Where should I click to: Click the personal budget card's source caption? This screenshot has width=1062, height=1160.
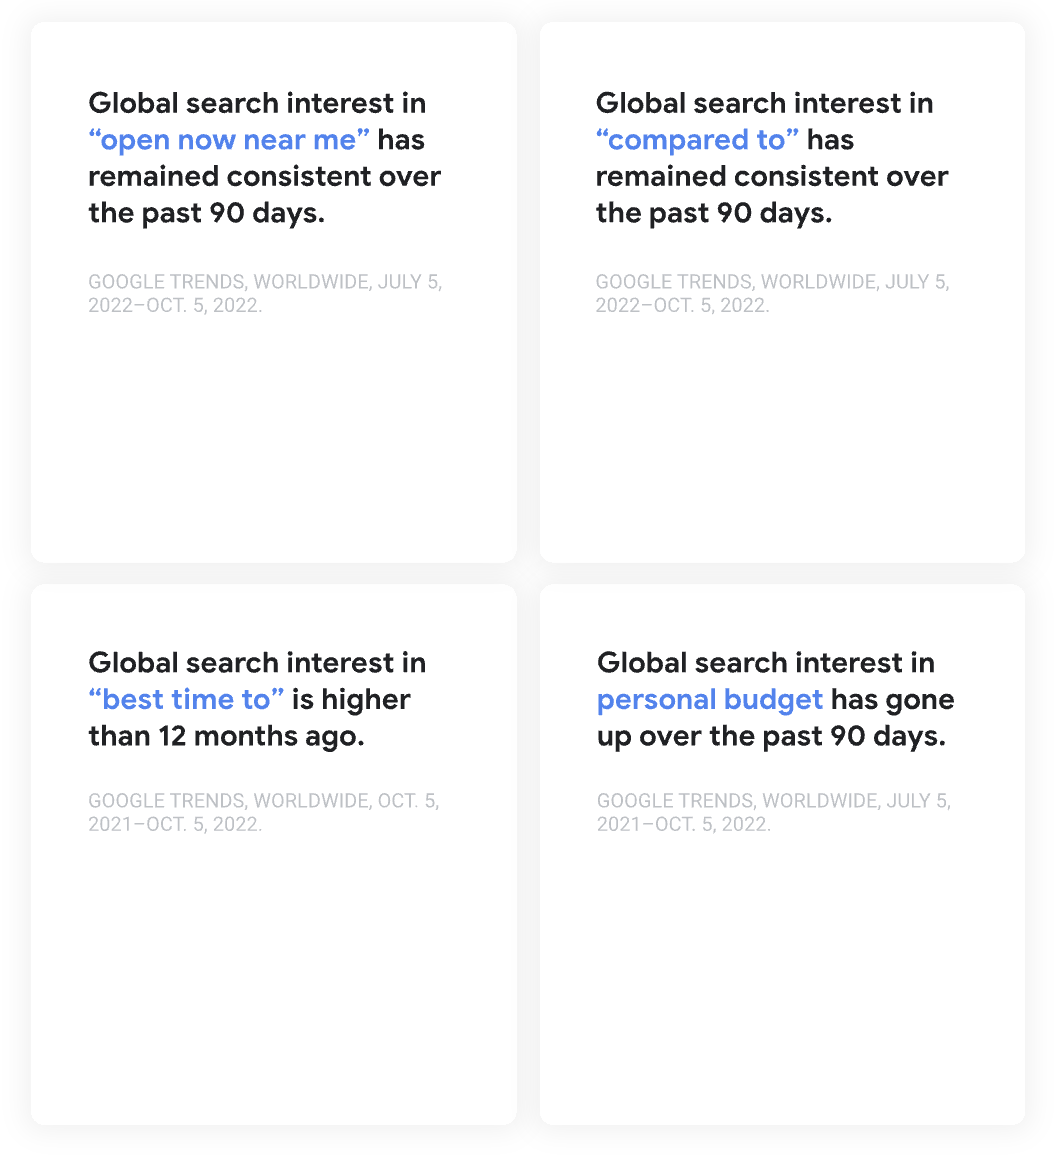click(x=773, y=813)
